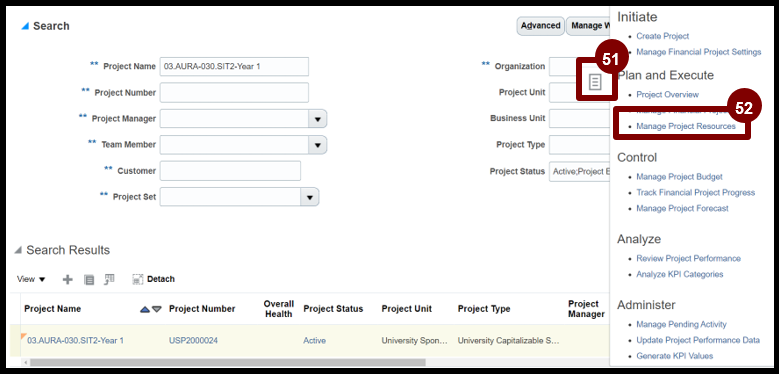Open the Project Status selection field

click(579, 171)
